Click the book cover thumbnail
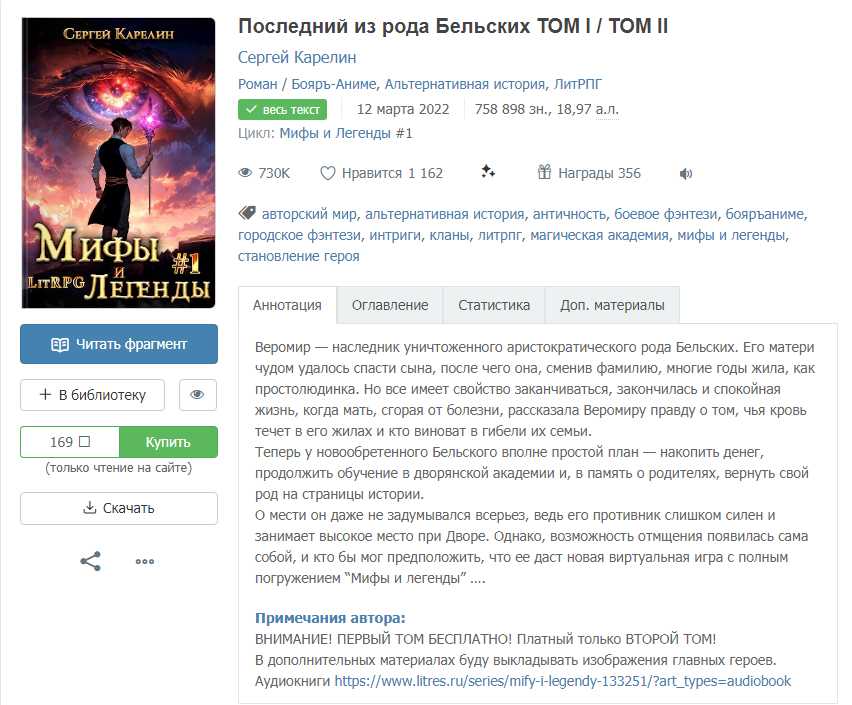This screenshot has width=852, height=705. click(118, 163)
